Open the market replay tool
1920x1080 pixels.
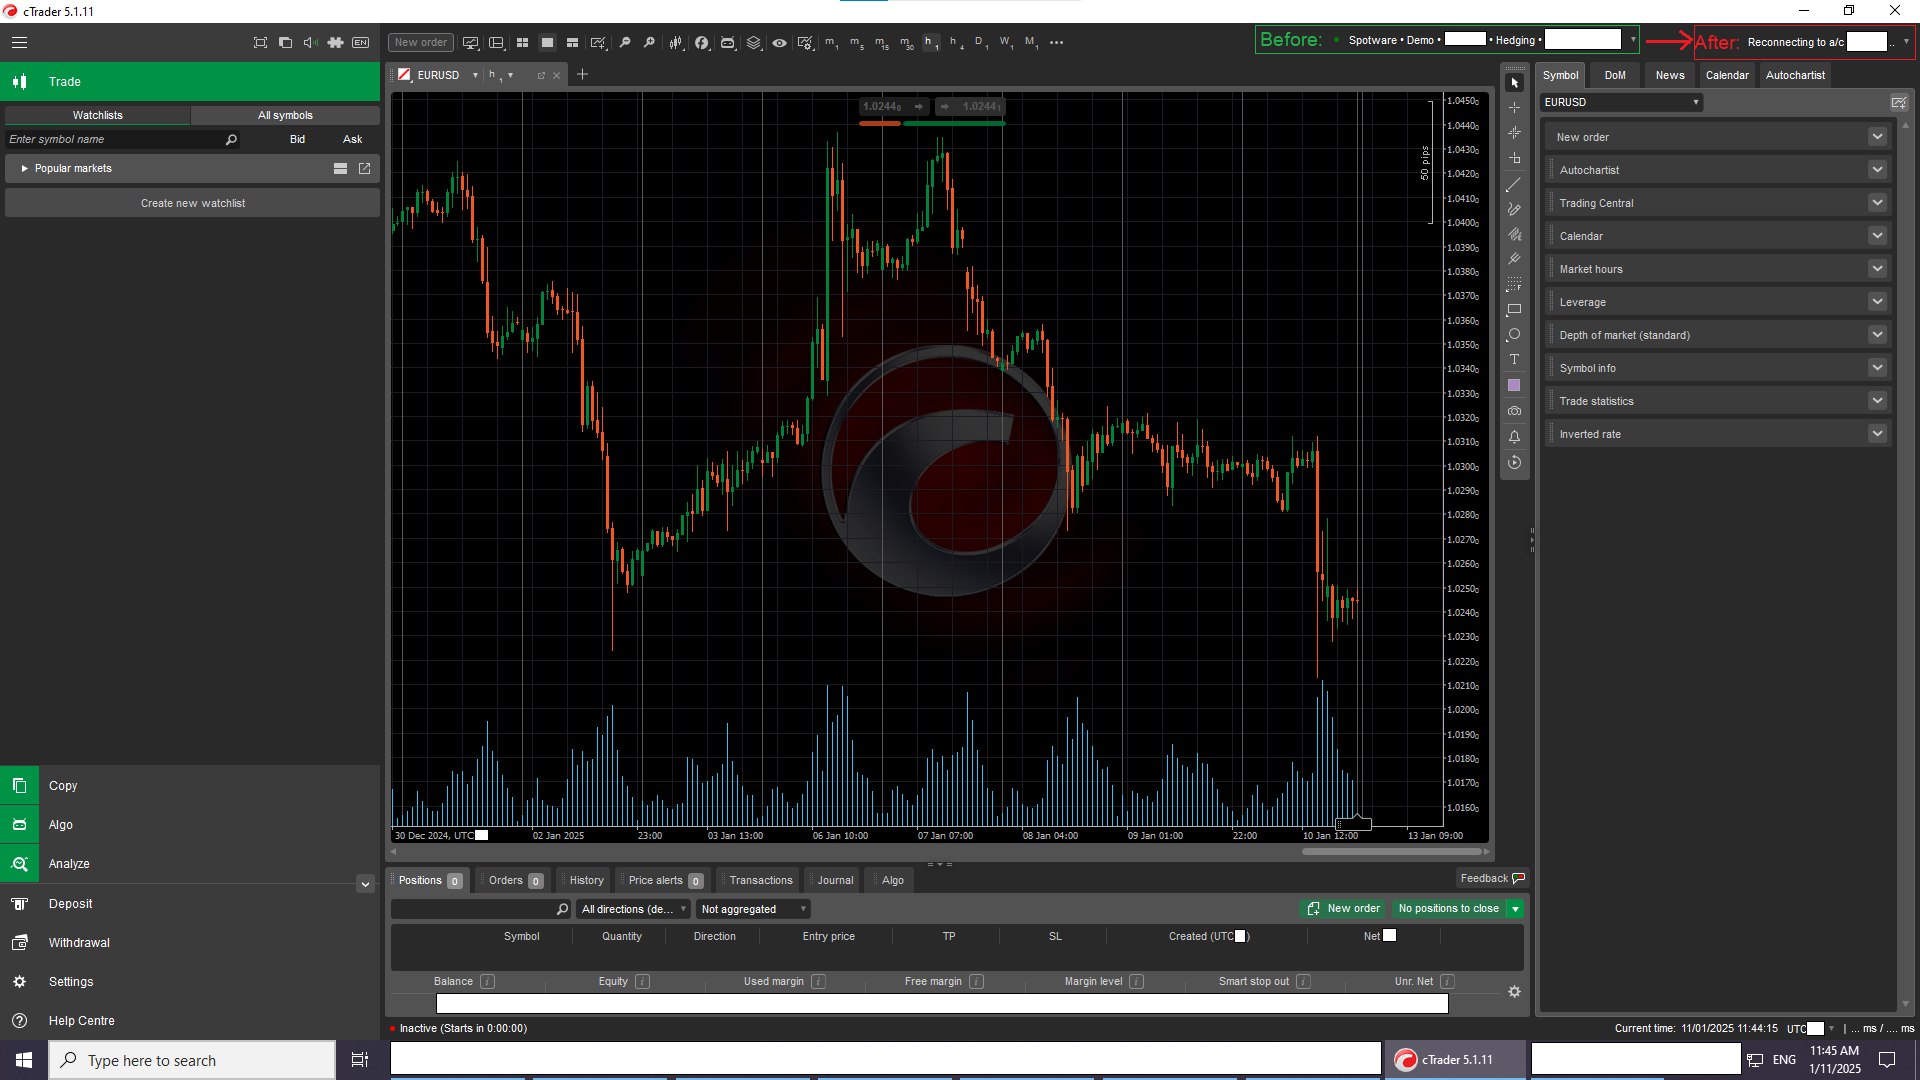[1514, 462]
